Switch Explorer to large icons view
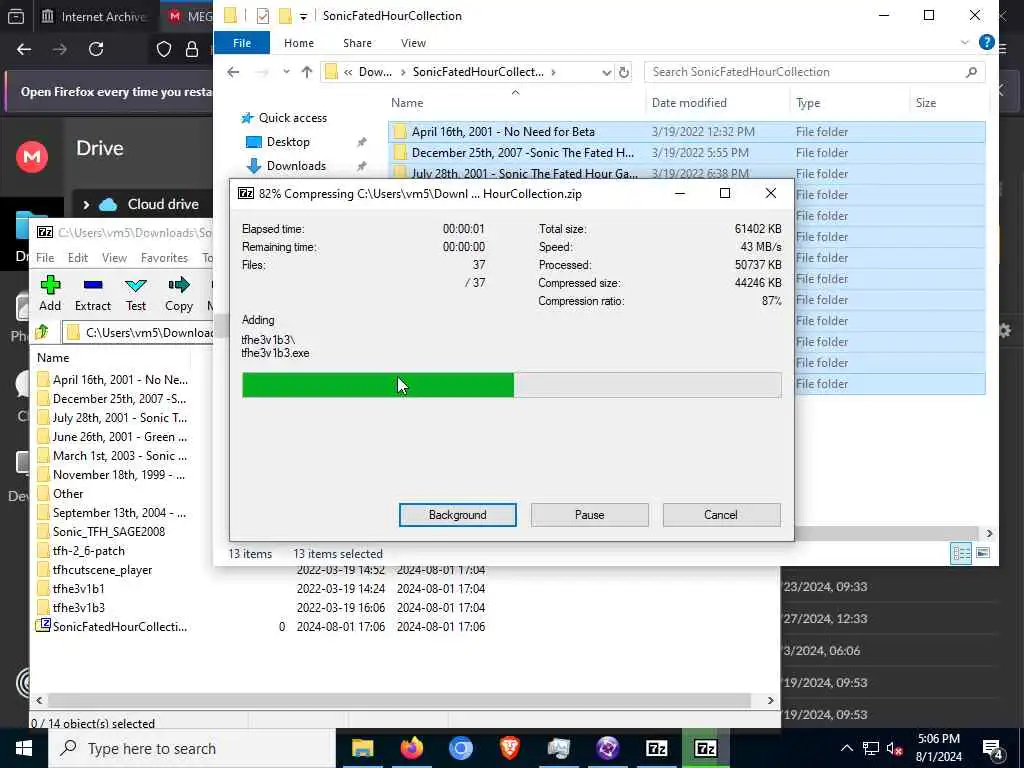Image resolution: width=1024 pixels, height=768 pixels. (x=983, y=553)
